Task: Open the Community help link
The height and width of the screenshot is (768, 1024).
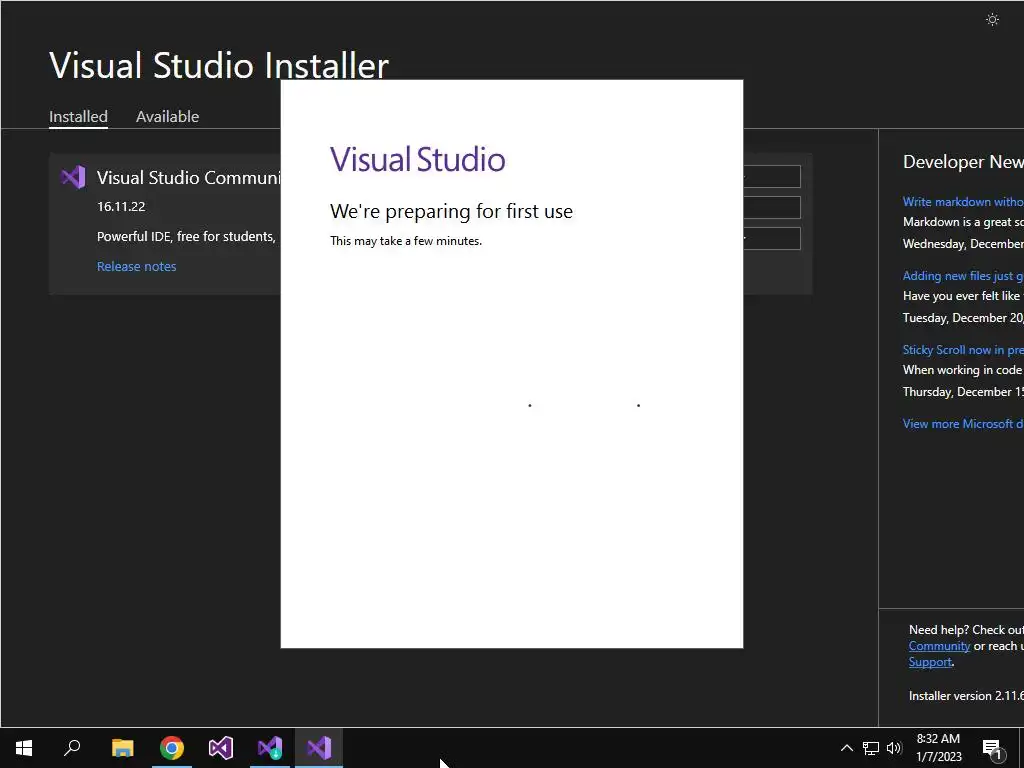Action: (x=939, y=646)
